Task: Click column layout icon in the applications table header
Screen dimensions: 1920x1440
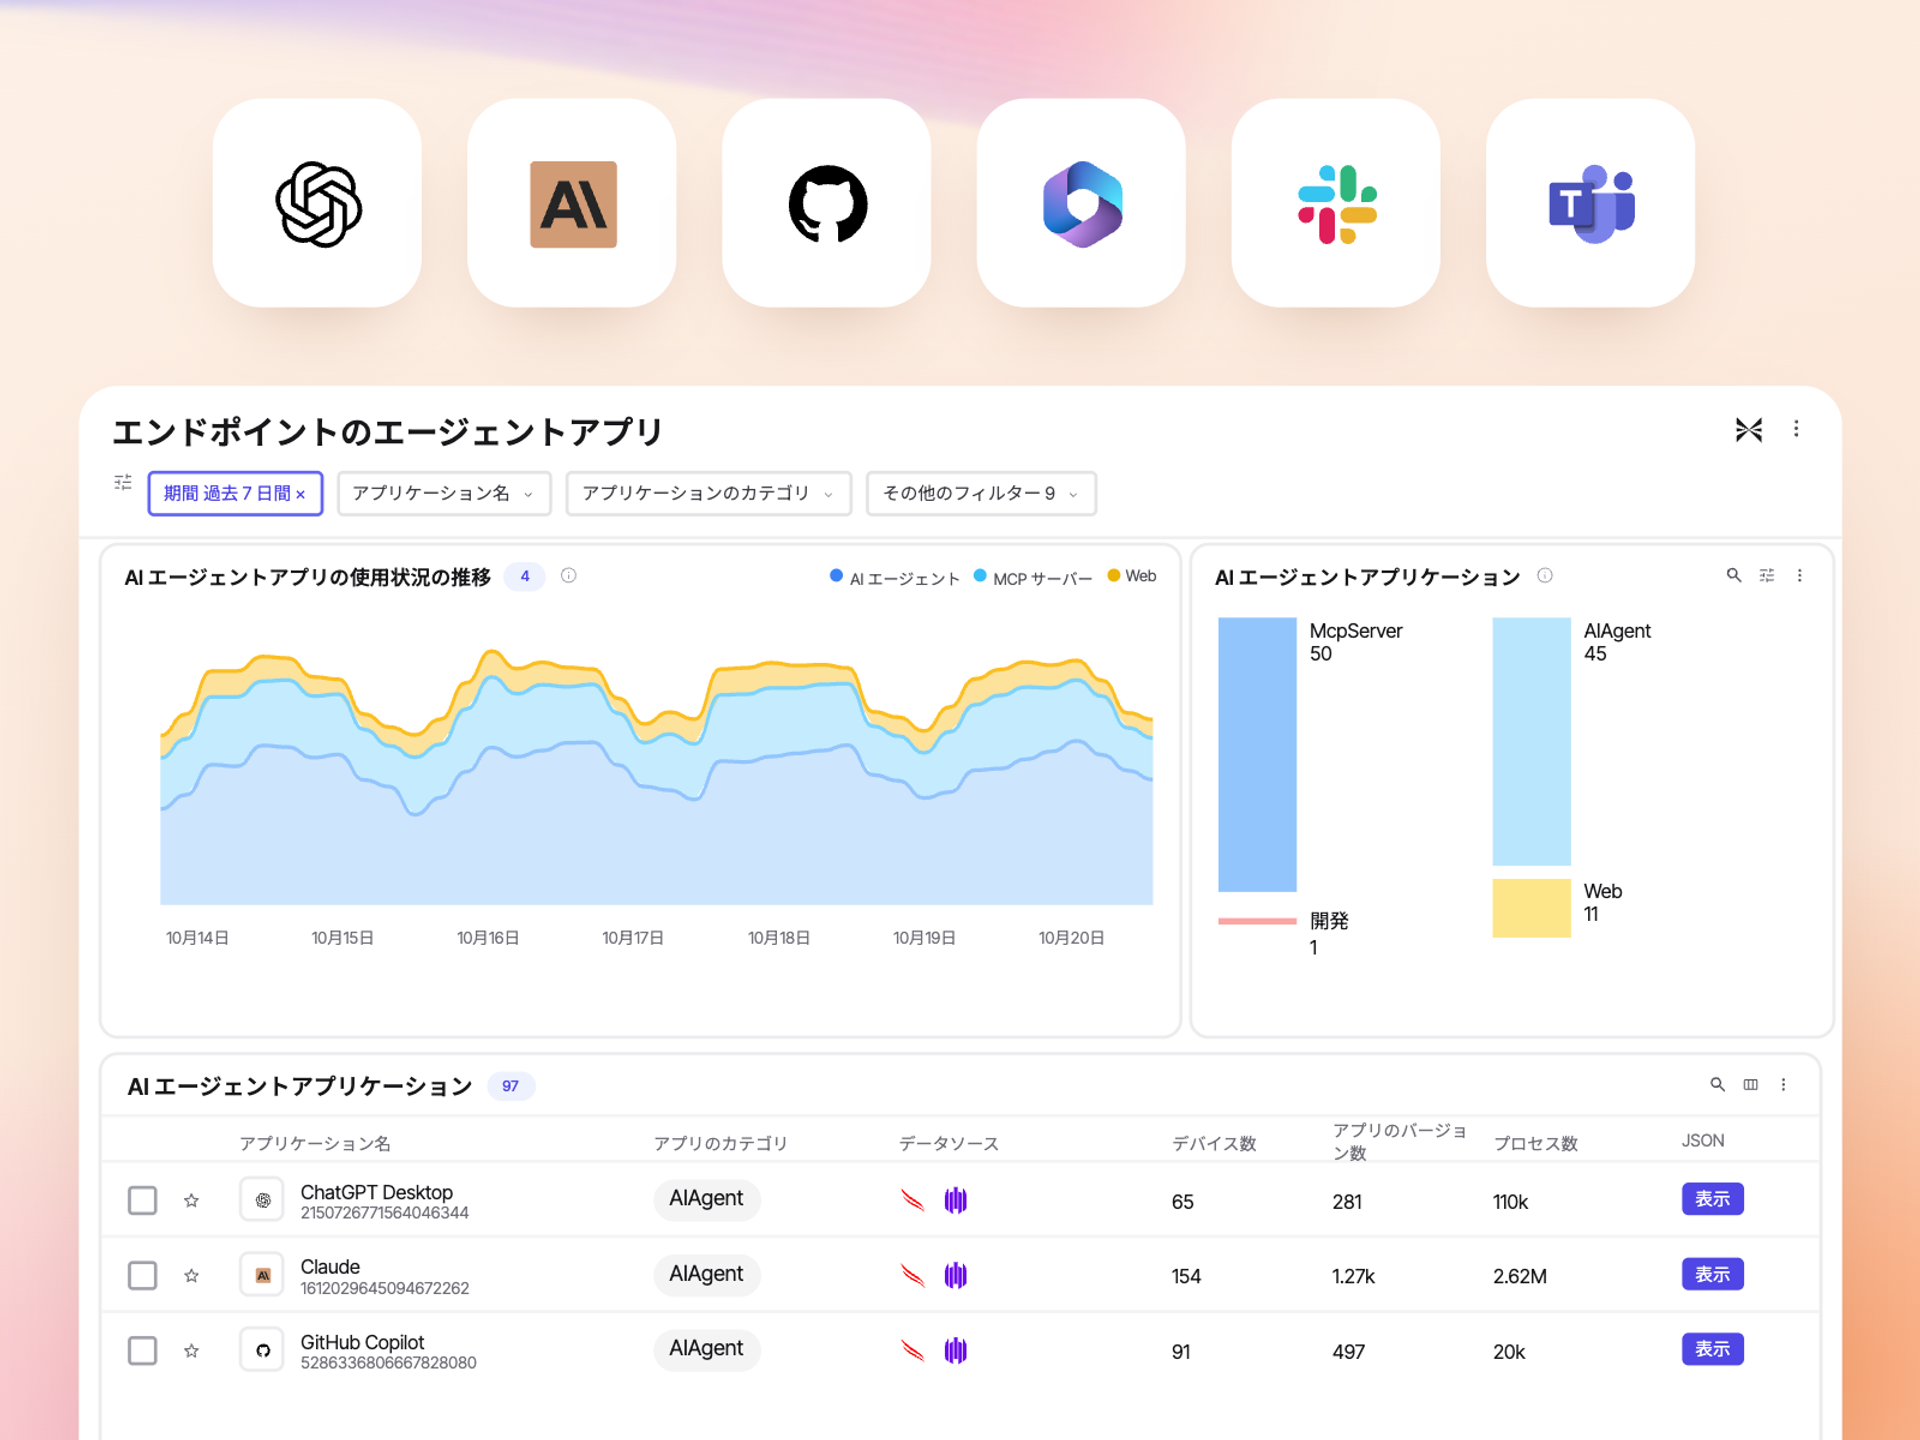Action: click(x=1751, y=1084)
